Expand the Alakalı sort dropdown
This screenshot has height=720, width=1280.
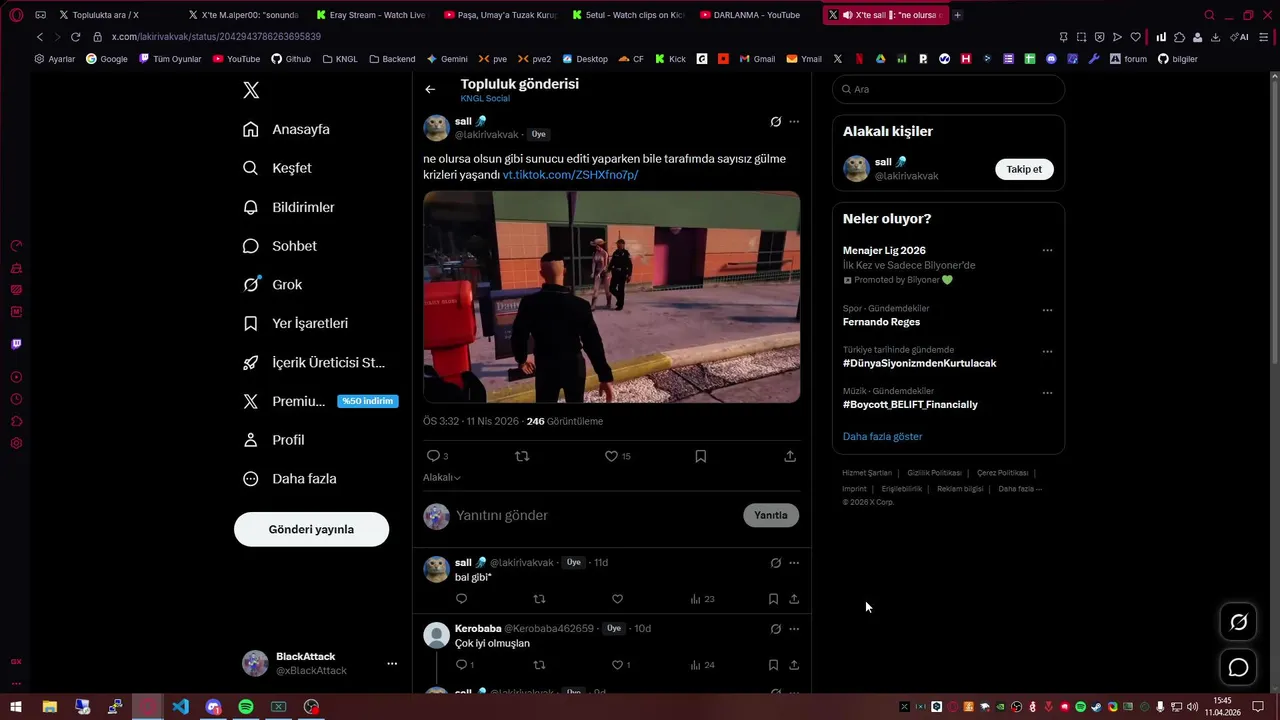point(442,478)
